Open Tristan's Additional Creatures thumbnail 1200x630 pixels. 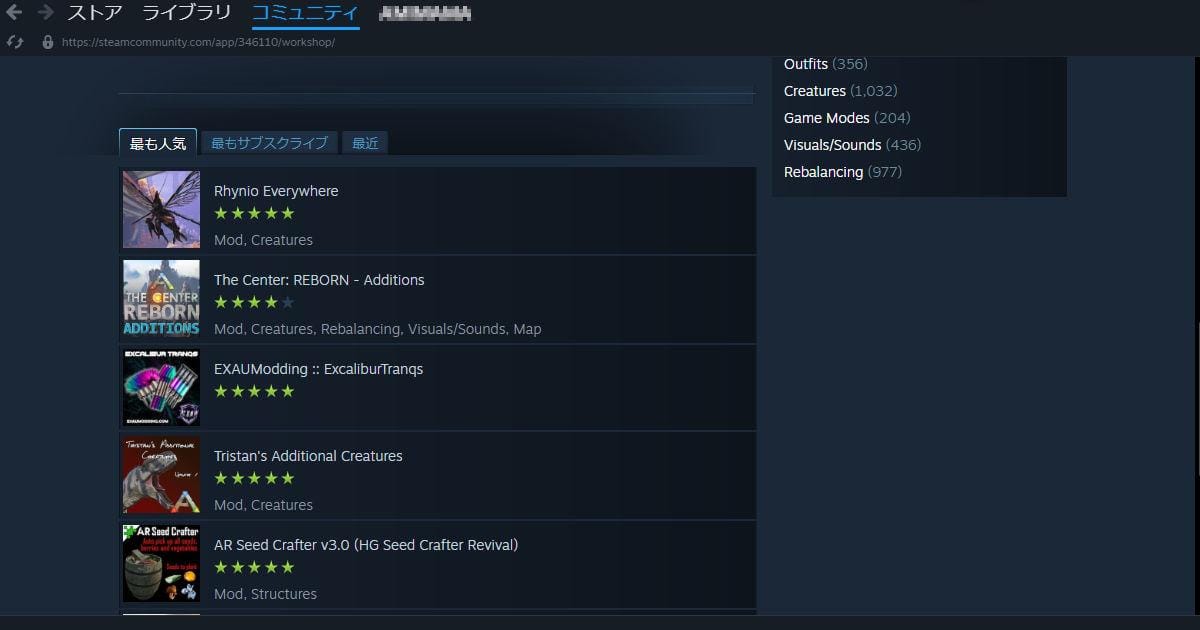pos(161,474)
